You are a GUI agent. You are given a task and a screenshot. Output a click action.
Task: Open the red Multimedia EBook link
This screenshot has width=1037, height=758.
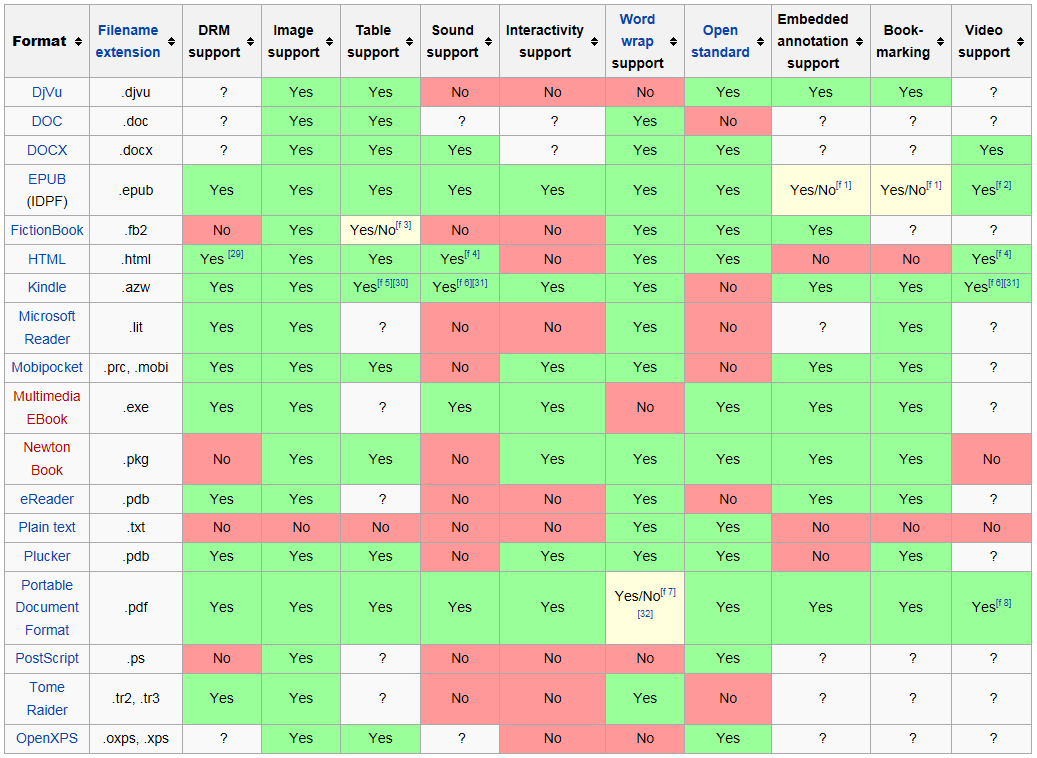coord(47,407)
